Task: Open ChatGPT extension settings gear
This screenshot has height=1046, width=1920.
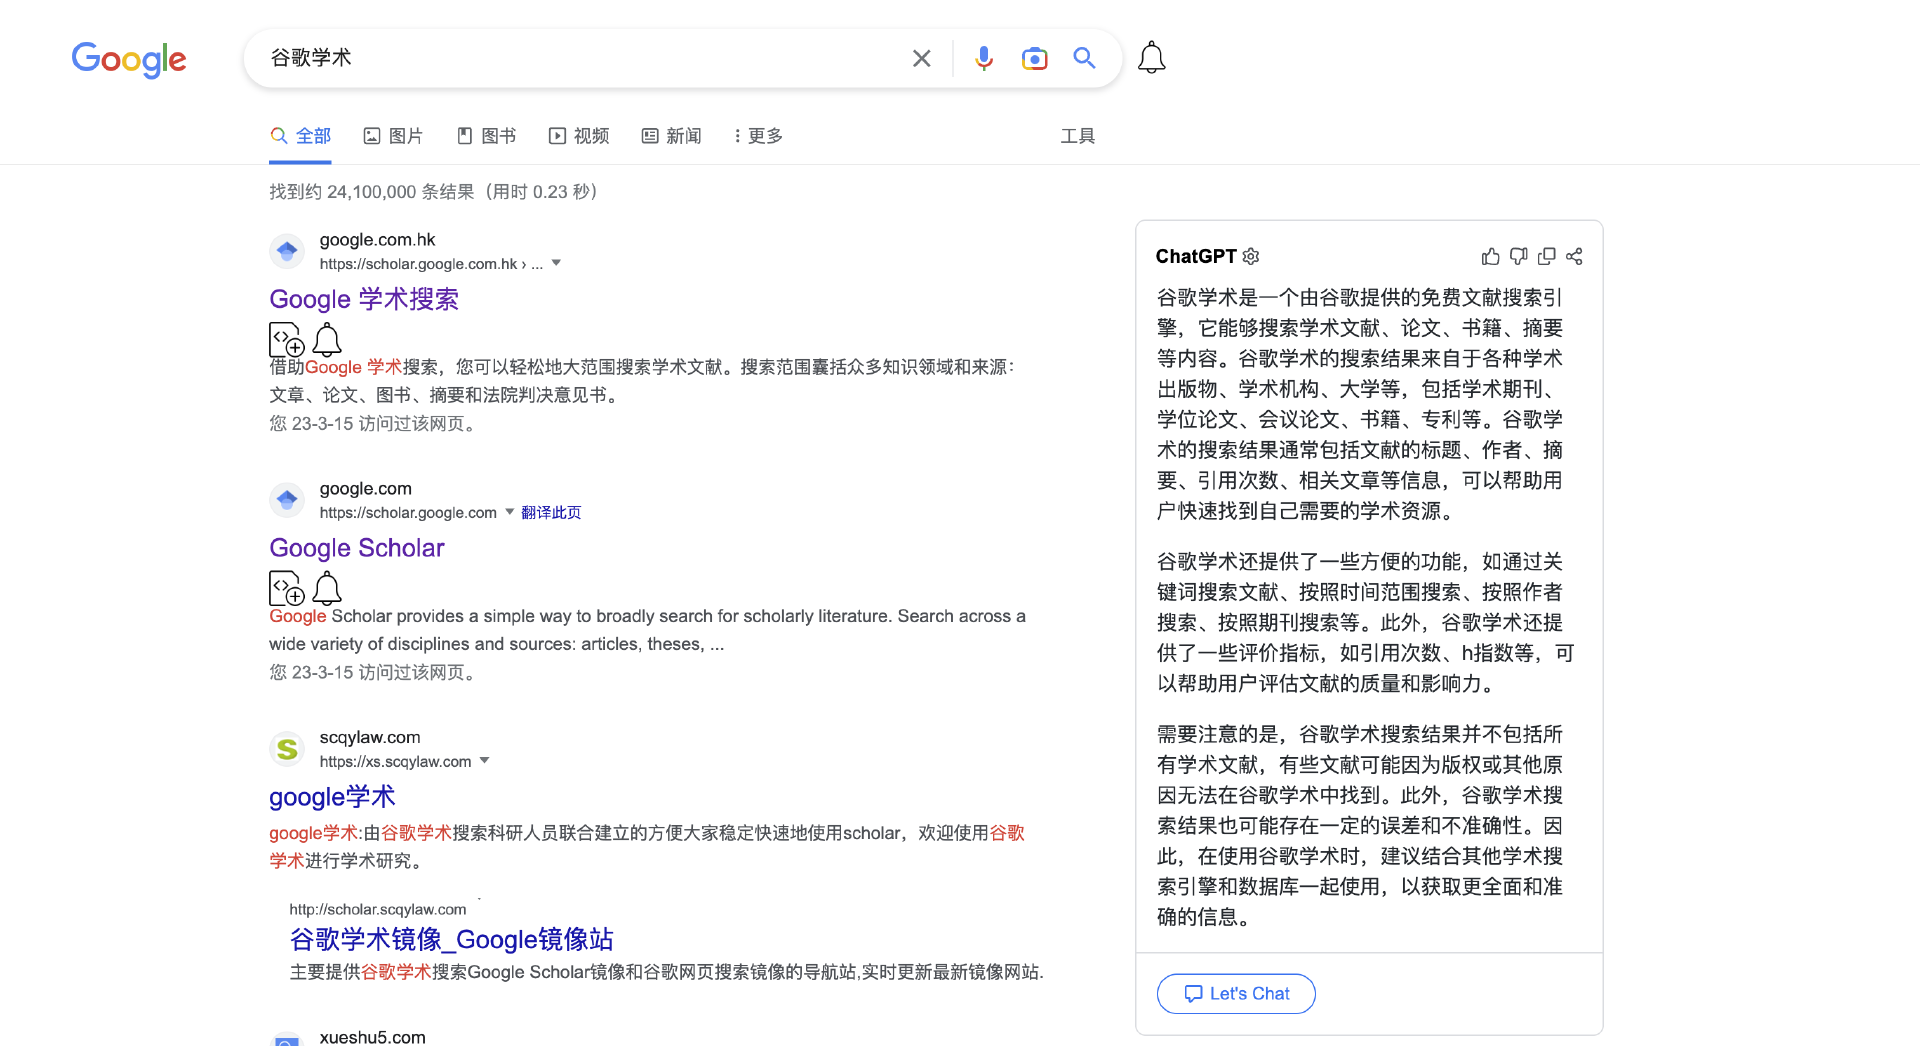Action: (x=1250, y=256)
